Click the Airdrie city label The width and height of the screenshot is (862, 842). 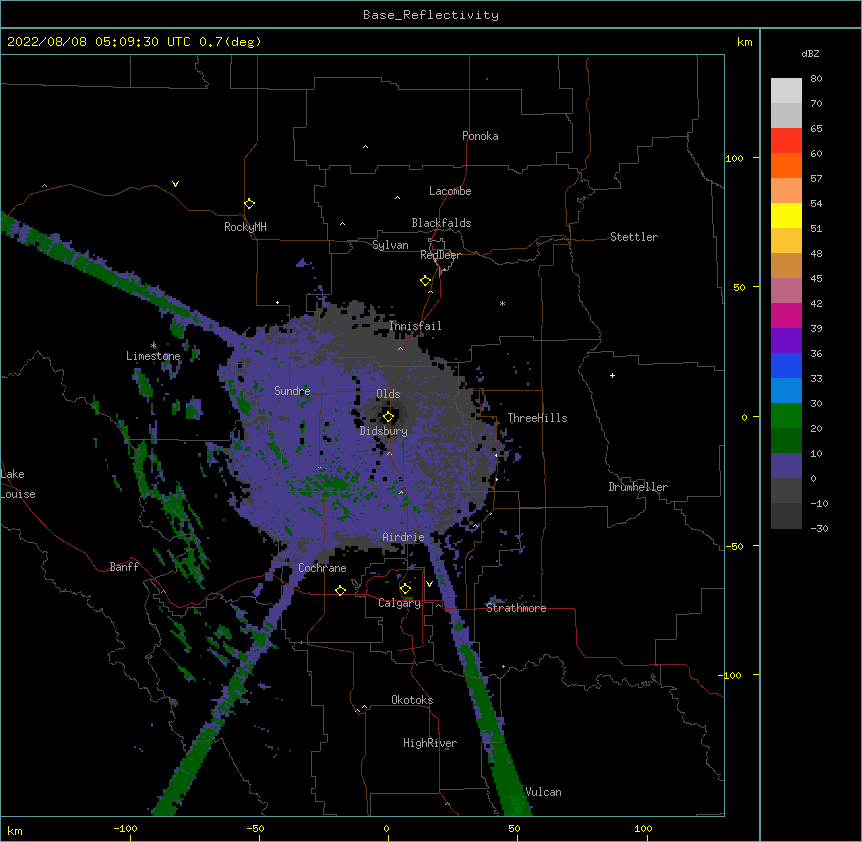point(403,537)
